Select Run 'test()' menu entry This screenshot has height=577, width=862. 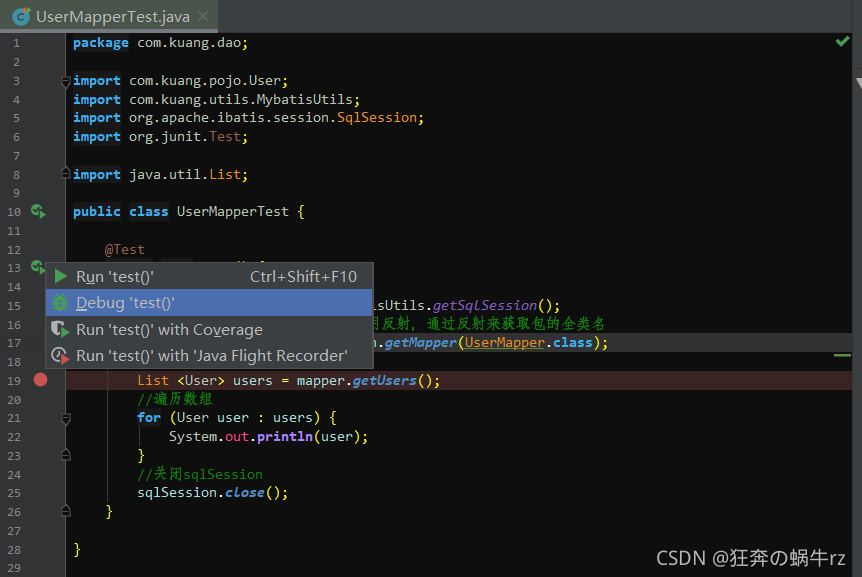pos(209,276)
